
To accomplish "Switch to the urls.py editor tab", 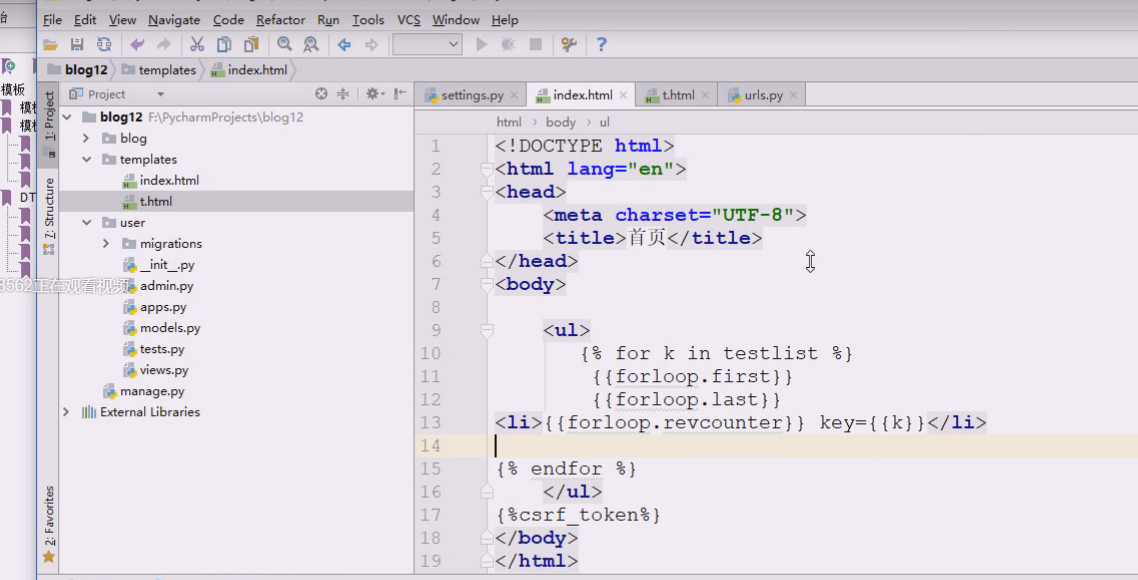I will [763, 95].
